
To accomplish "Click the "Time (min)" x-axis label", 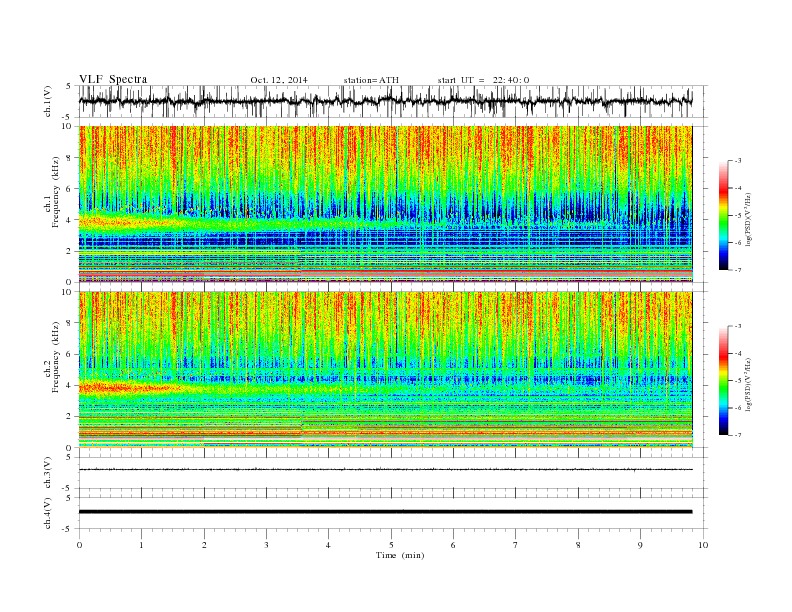I will coord(400,555).
